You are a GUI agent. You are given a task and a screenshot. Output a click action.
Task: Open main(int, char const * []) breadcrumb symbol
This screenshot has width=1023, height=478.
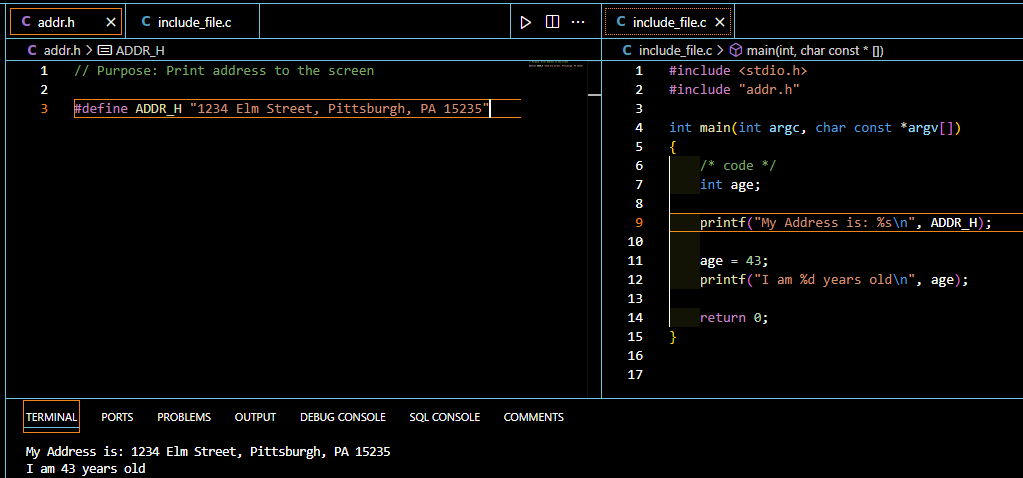[x=815, y=50]
